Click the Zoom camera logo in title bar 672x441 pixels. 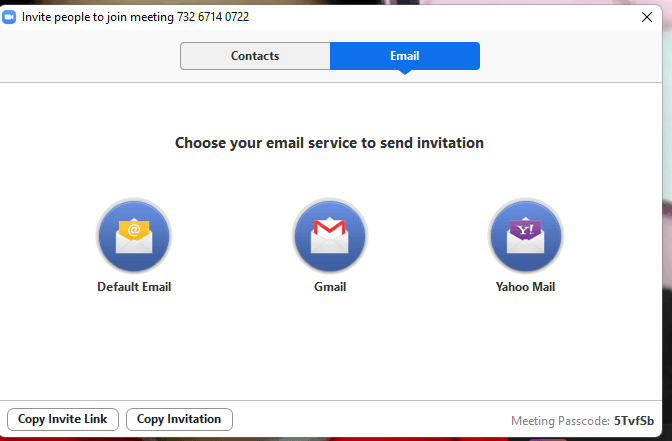(10, 17)
